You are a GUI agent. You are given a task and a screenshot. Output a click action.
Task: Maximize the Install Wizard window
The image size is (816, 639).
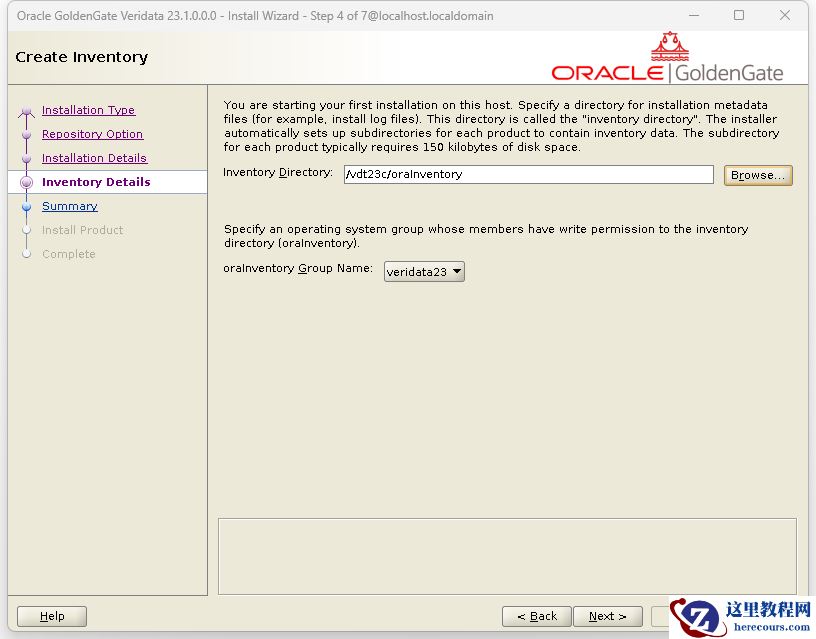click(x=739, y=15)
